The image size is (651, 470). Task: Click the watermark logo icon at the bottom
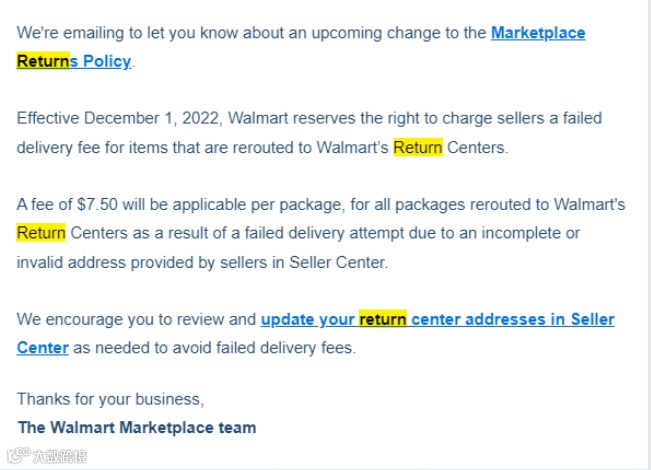click(19, 455)
